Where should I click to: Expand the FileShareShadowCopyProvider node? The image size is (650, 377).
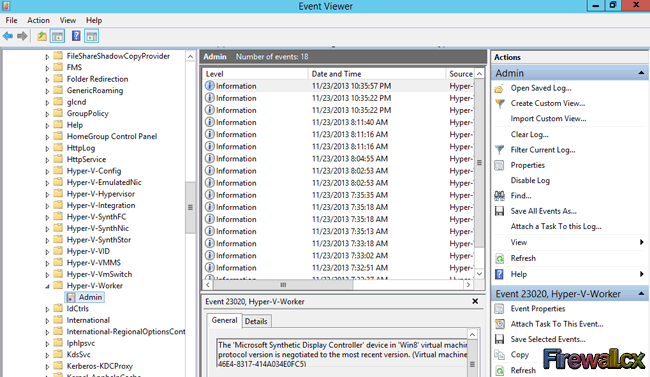click(47, 57)
